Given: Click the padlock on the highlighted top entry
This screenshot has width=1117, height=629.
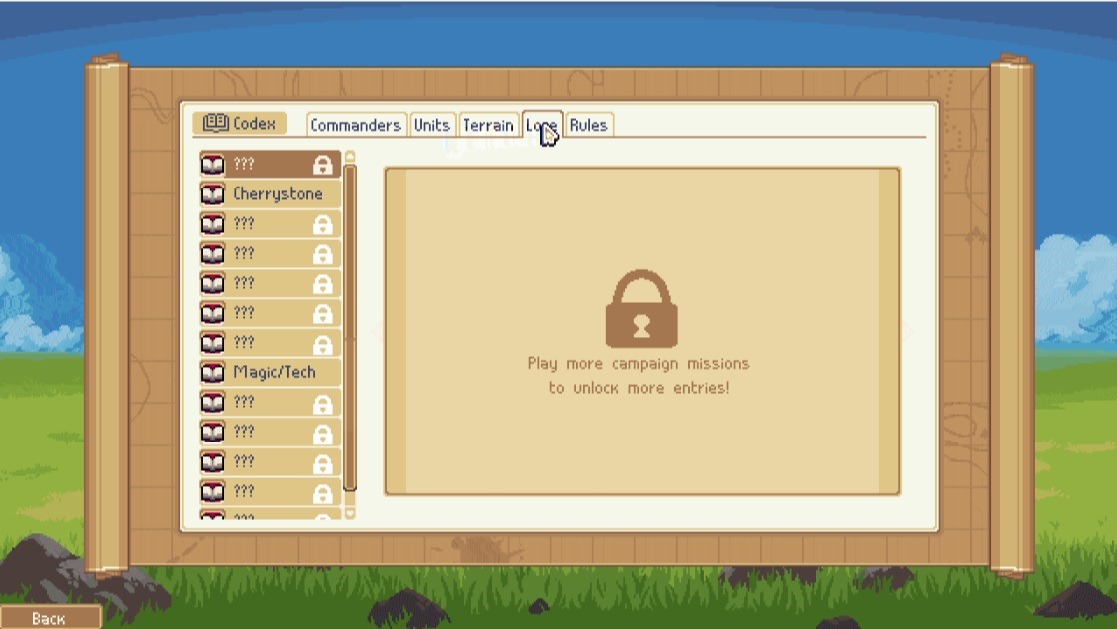Looking at the screenshot, I should (322, 165).
